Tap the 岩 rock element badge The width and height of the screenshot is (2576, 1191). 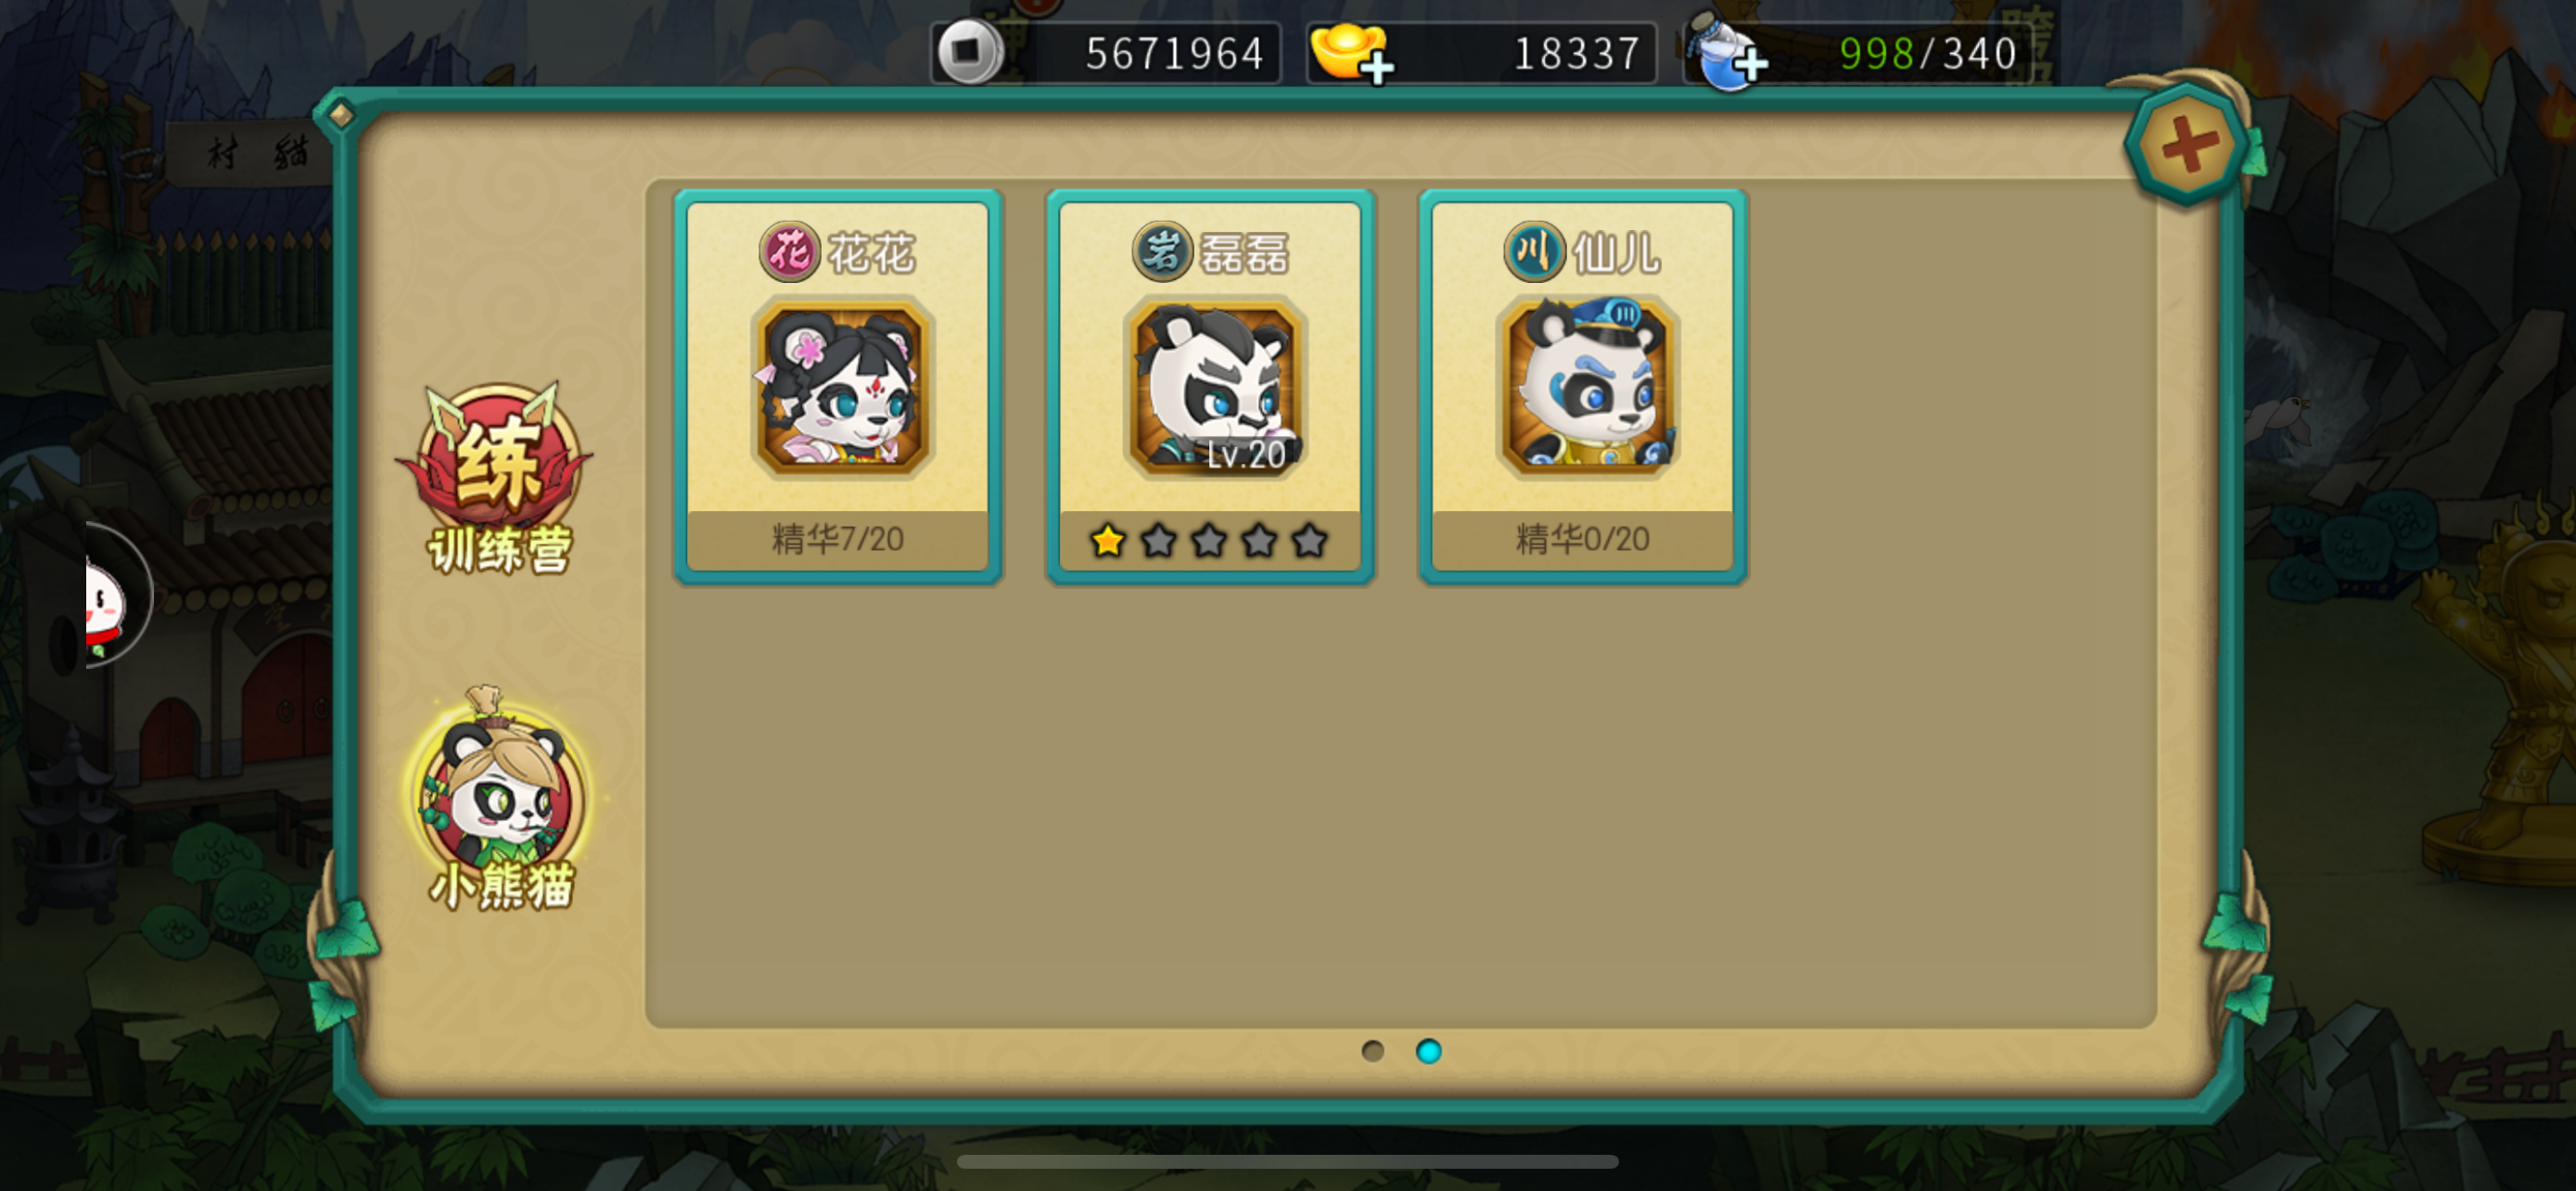1162,251
